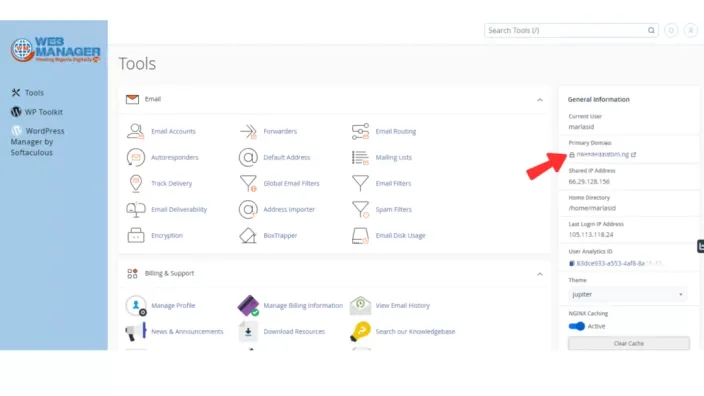
Task: Copy the User Analytics ID icon
Action: [572, 264]
